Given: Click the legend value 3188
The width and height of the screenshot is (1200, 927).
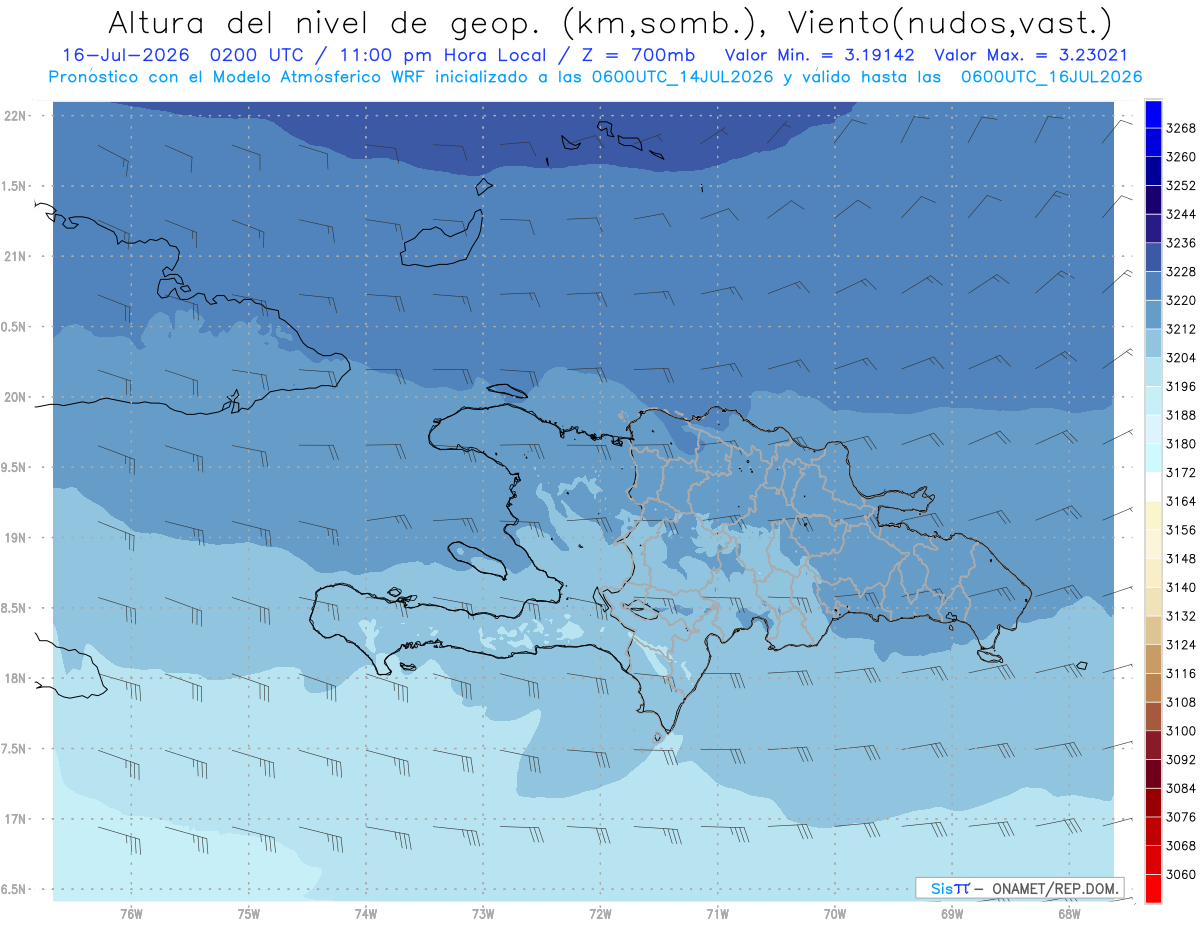Looking at the screenshot, I should pos(1180,415).
